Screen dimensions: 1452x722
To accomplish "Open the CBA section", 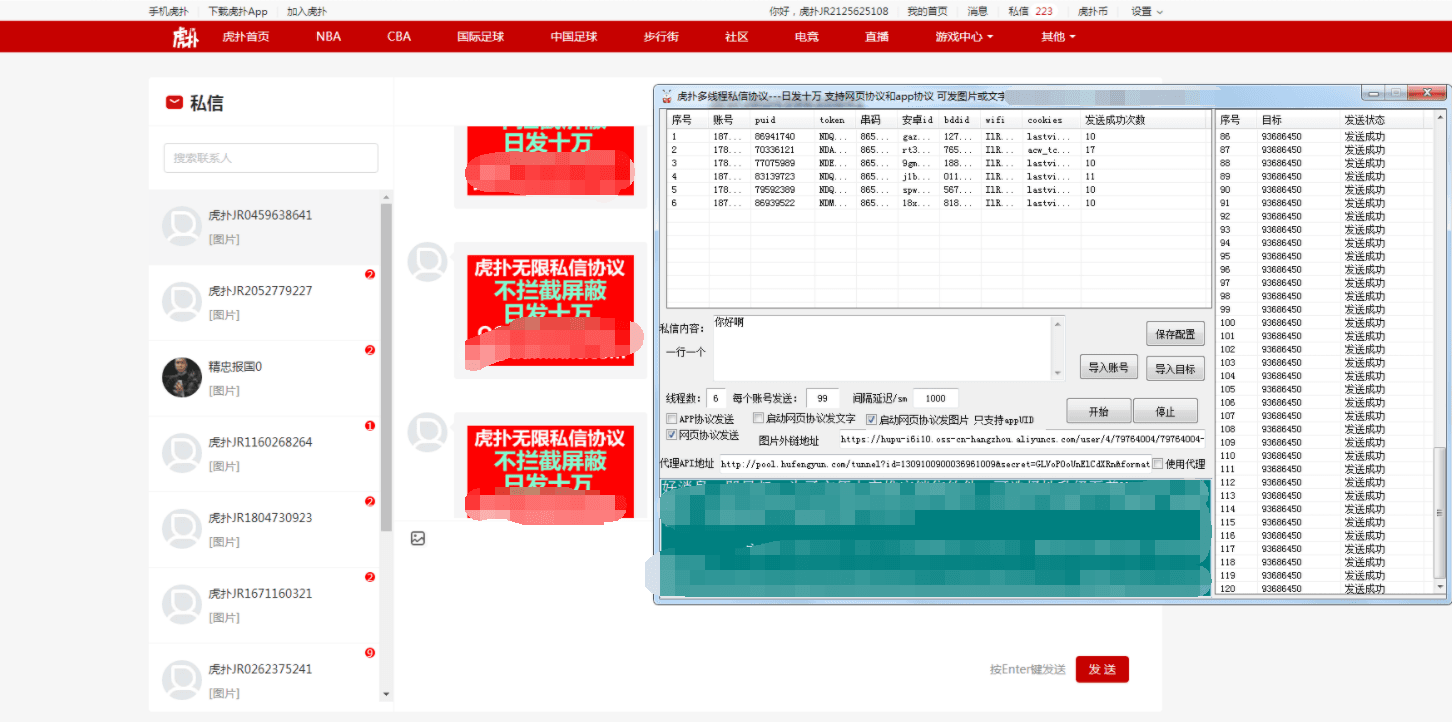I will [399, 37].
